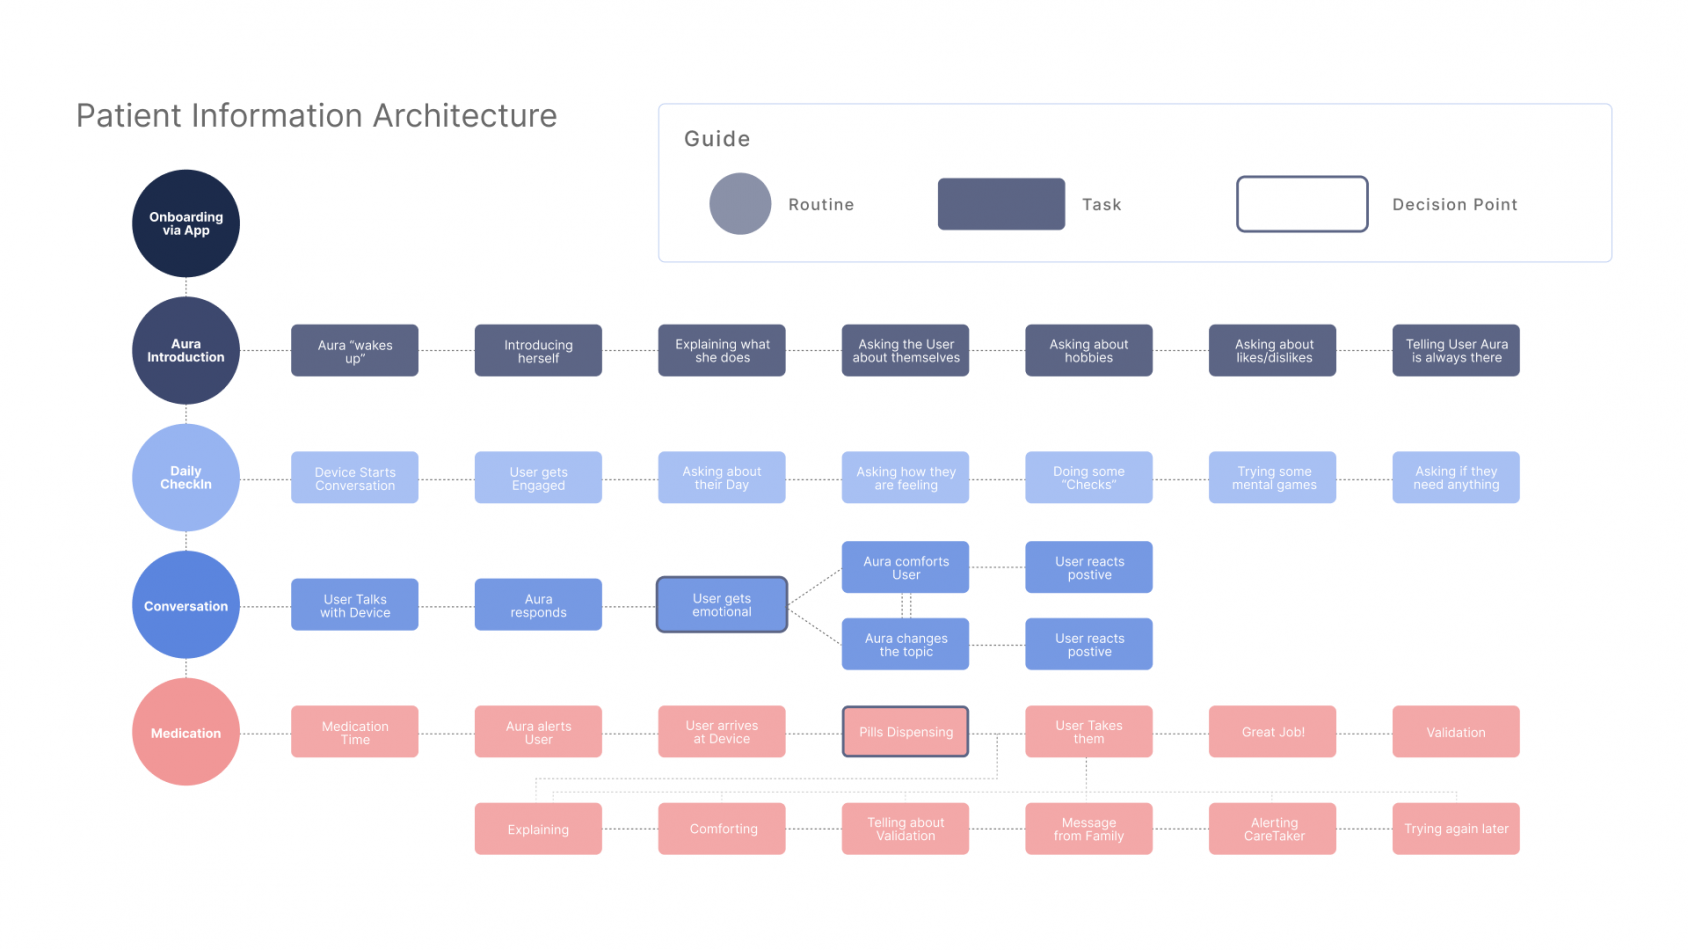Select the Aura comforts User box
Viewport: 1688px width, 950px height.
905,567
